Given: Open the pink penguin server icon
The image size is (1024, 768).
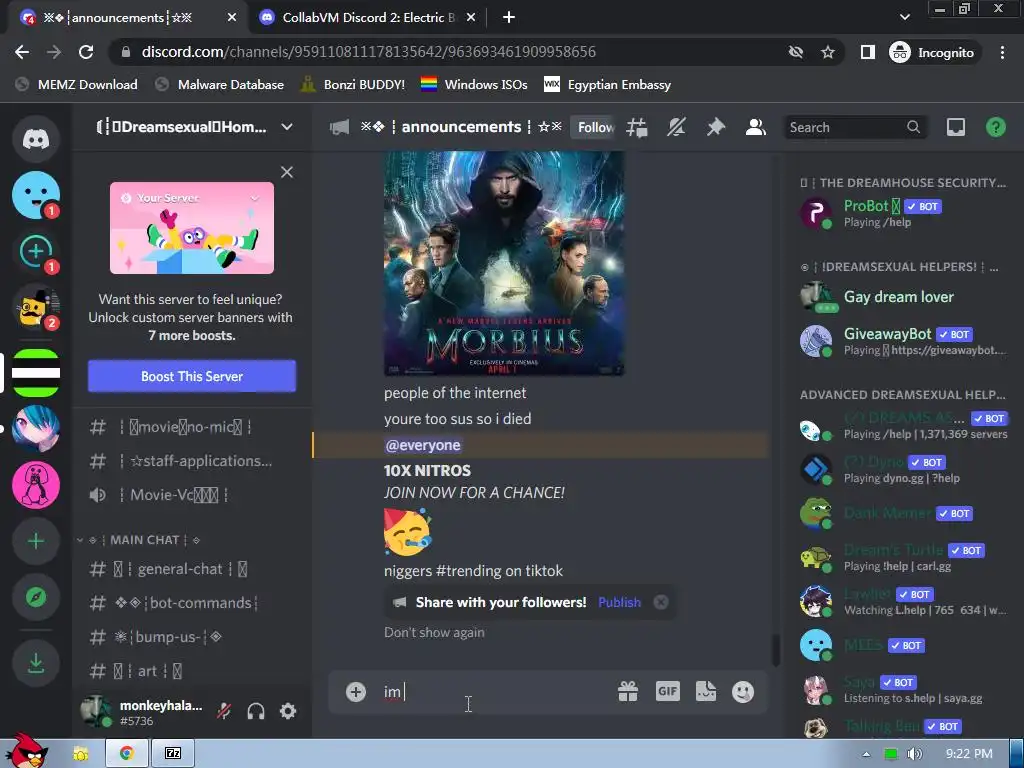Looking at the screenshot, I should point(36,485).
